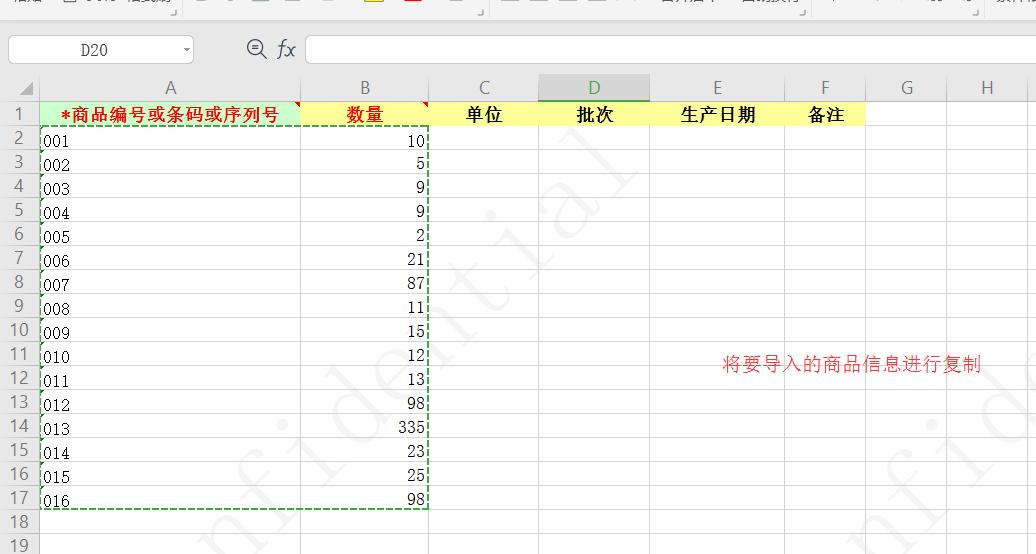Click cell containing 012

[170, 402]
